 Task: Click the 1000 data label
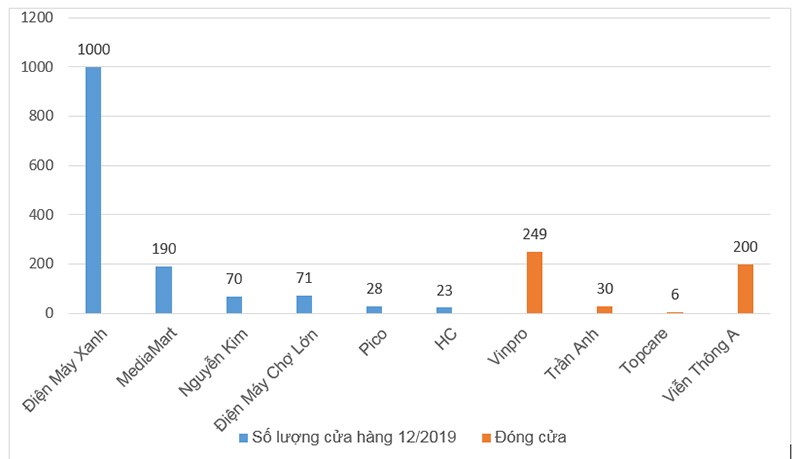[x=93, y=49]
